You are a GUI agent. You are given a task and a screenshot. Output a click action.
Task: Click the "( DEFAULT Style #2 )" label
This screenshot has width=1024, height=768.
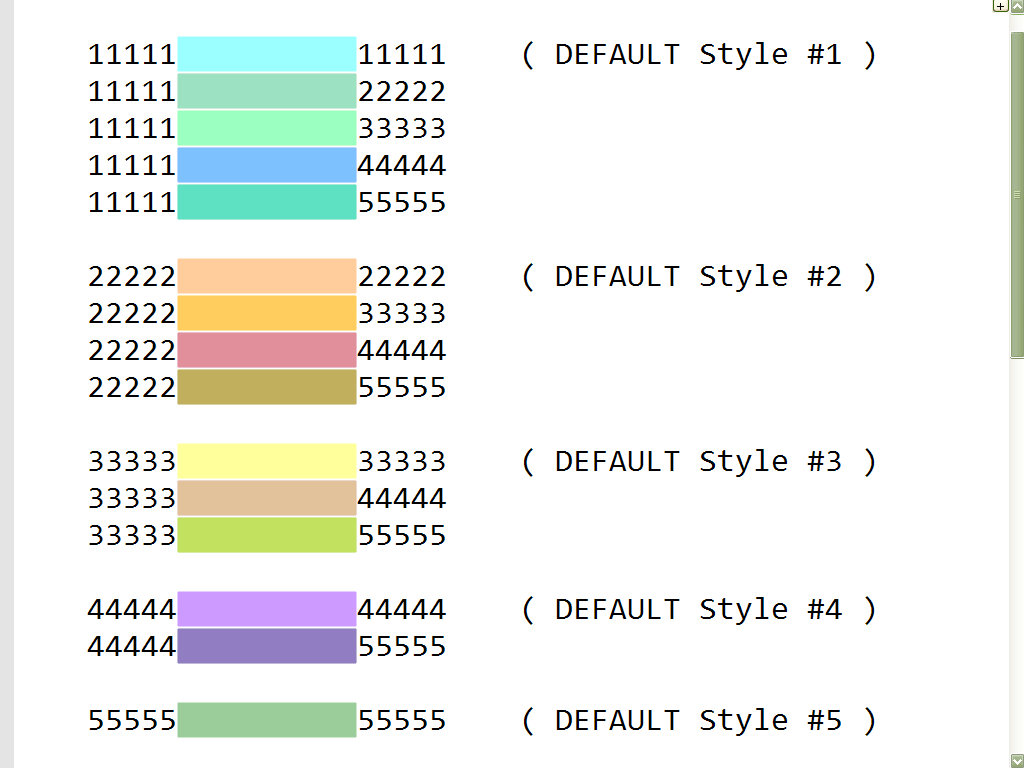(x=699, y=277)
